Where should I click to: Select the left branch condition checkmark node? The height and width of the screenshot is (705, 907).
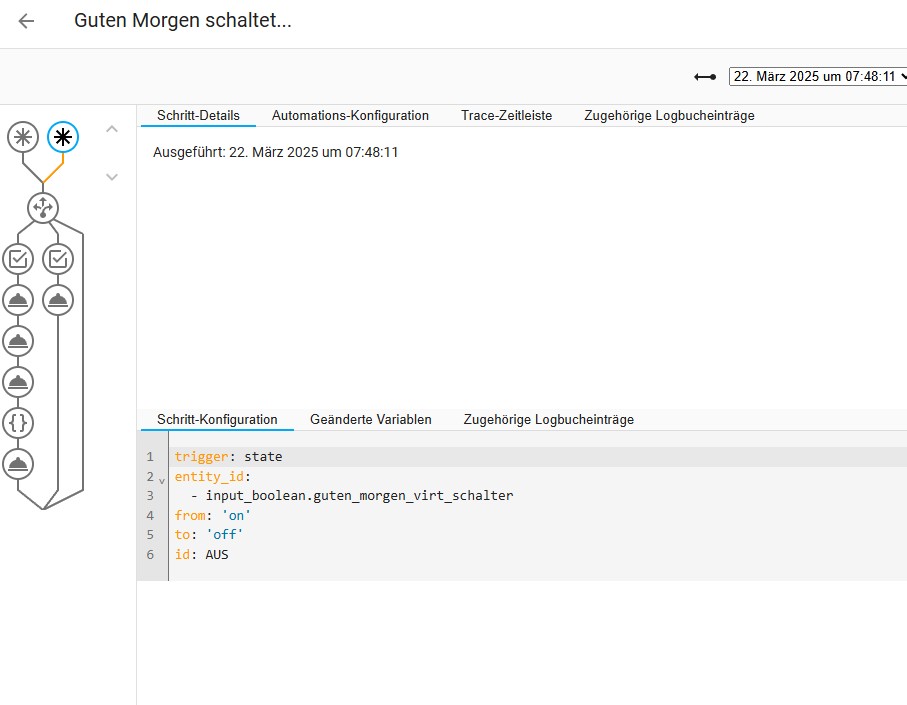(18, 259)
